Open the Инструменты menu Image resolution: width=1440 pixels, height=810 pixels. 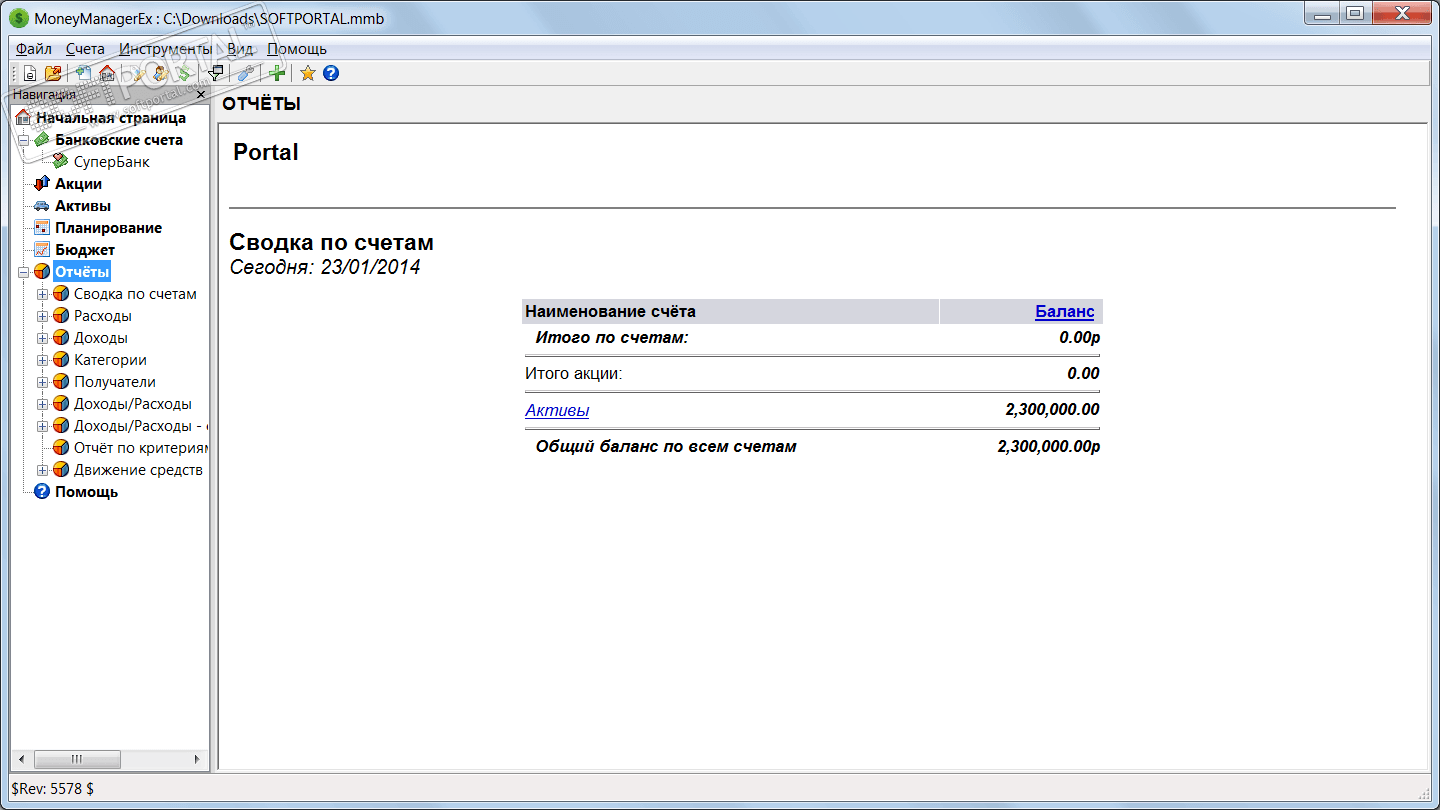click(165, 49)
